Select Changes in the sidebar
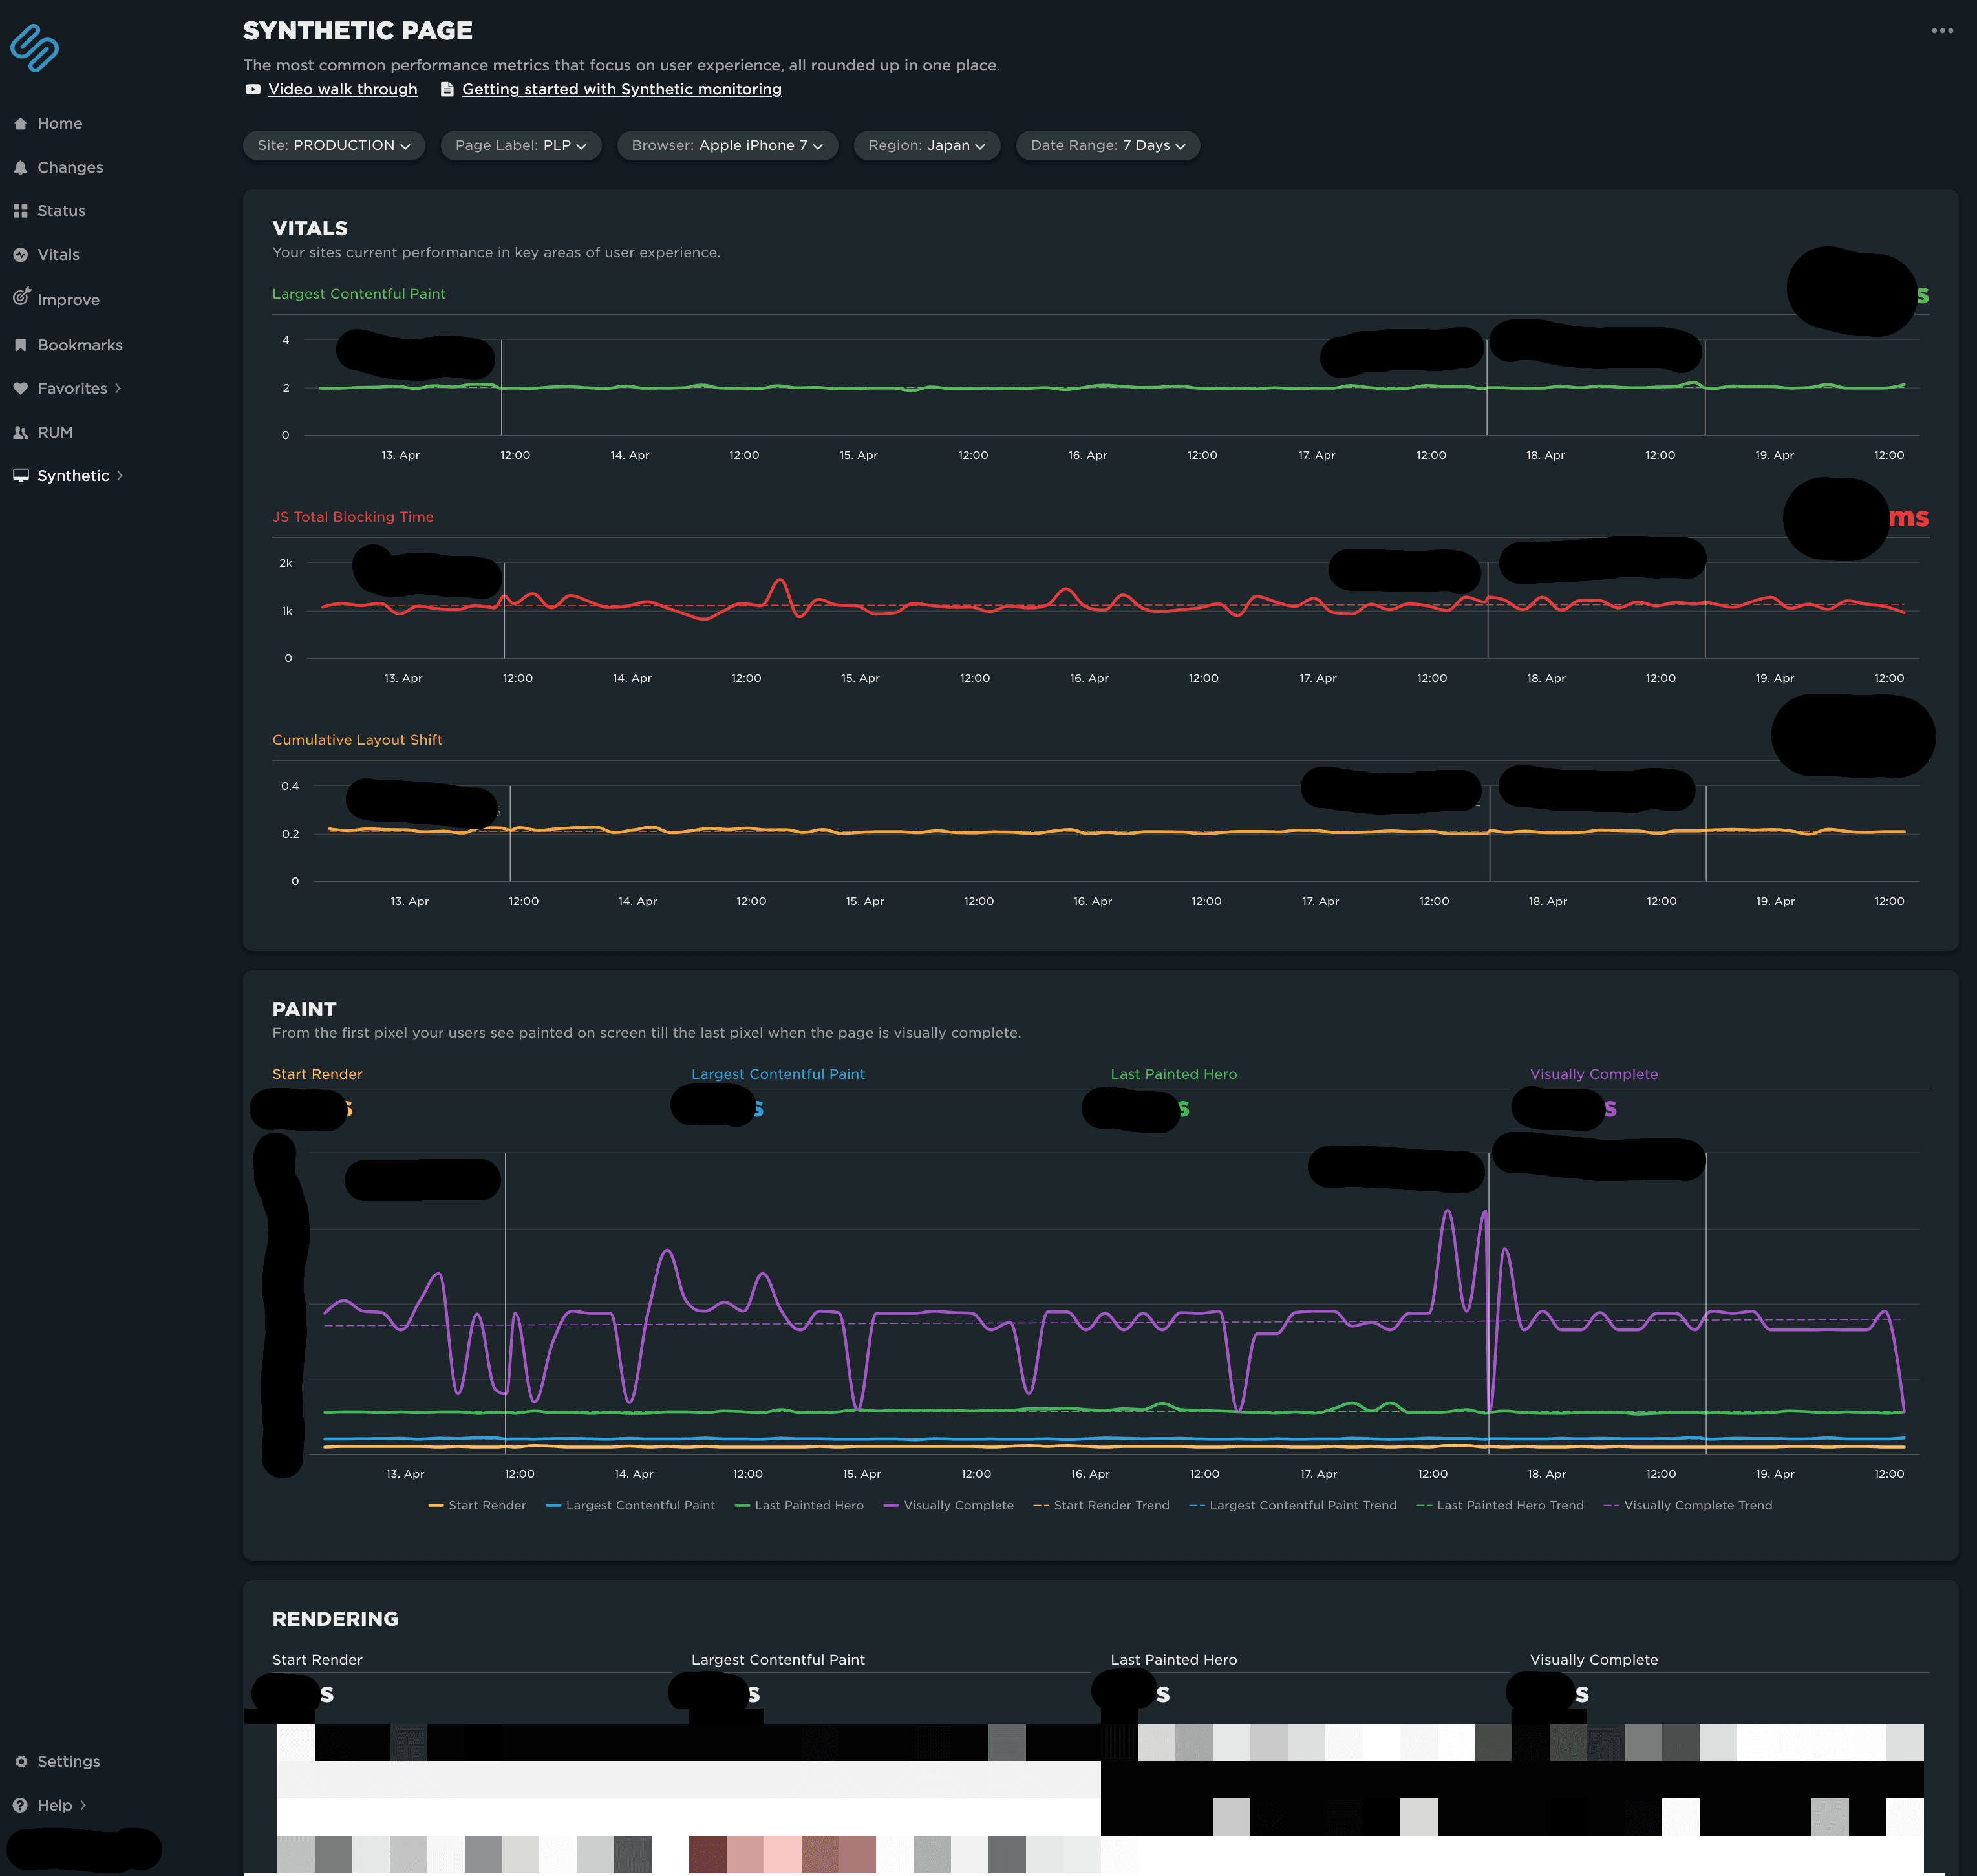The height and width of the screenshot is (1876, 1977). click(x=69, y=167)
